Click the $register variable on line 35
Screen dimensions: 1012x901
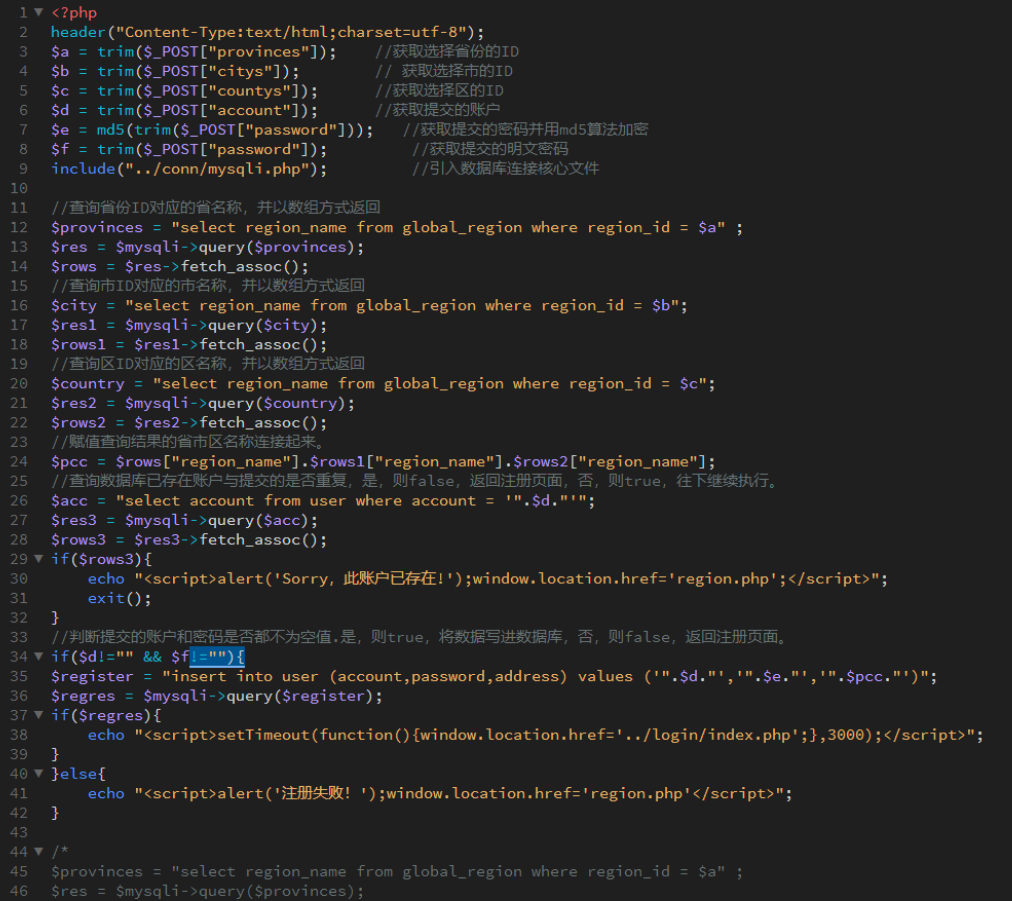[x=92, y=676]
